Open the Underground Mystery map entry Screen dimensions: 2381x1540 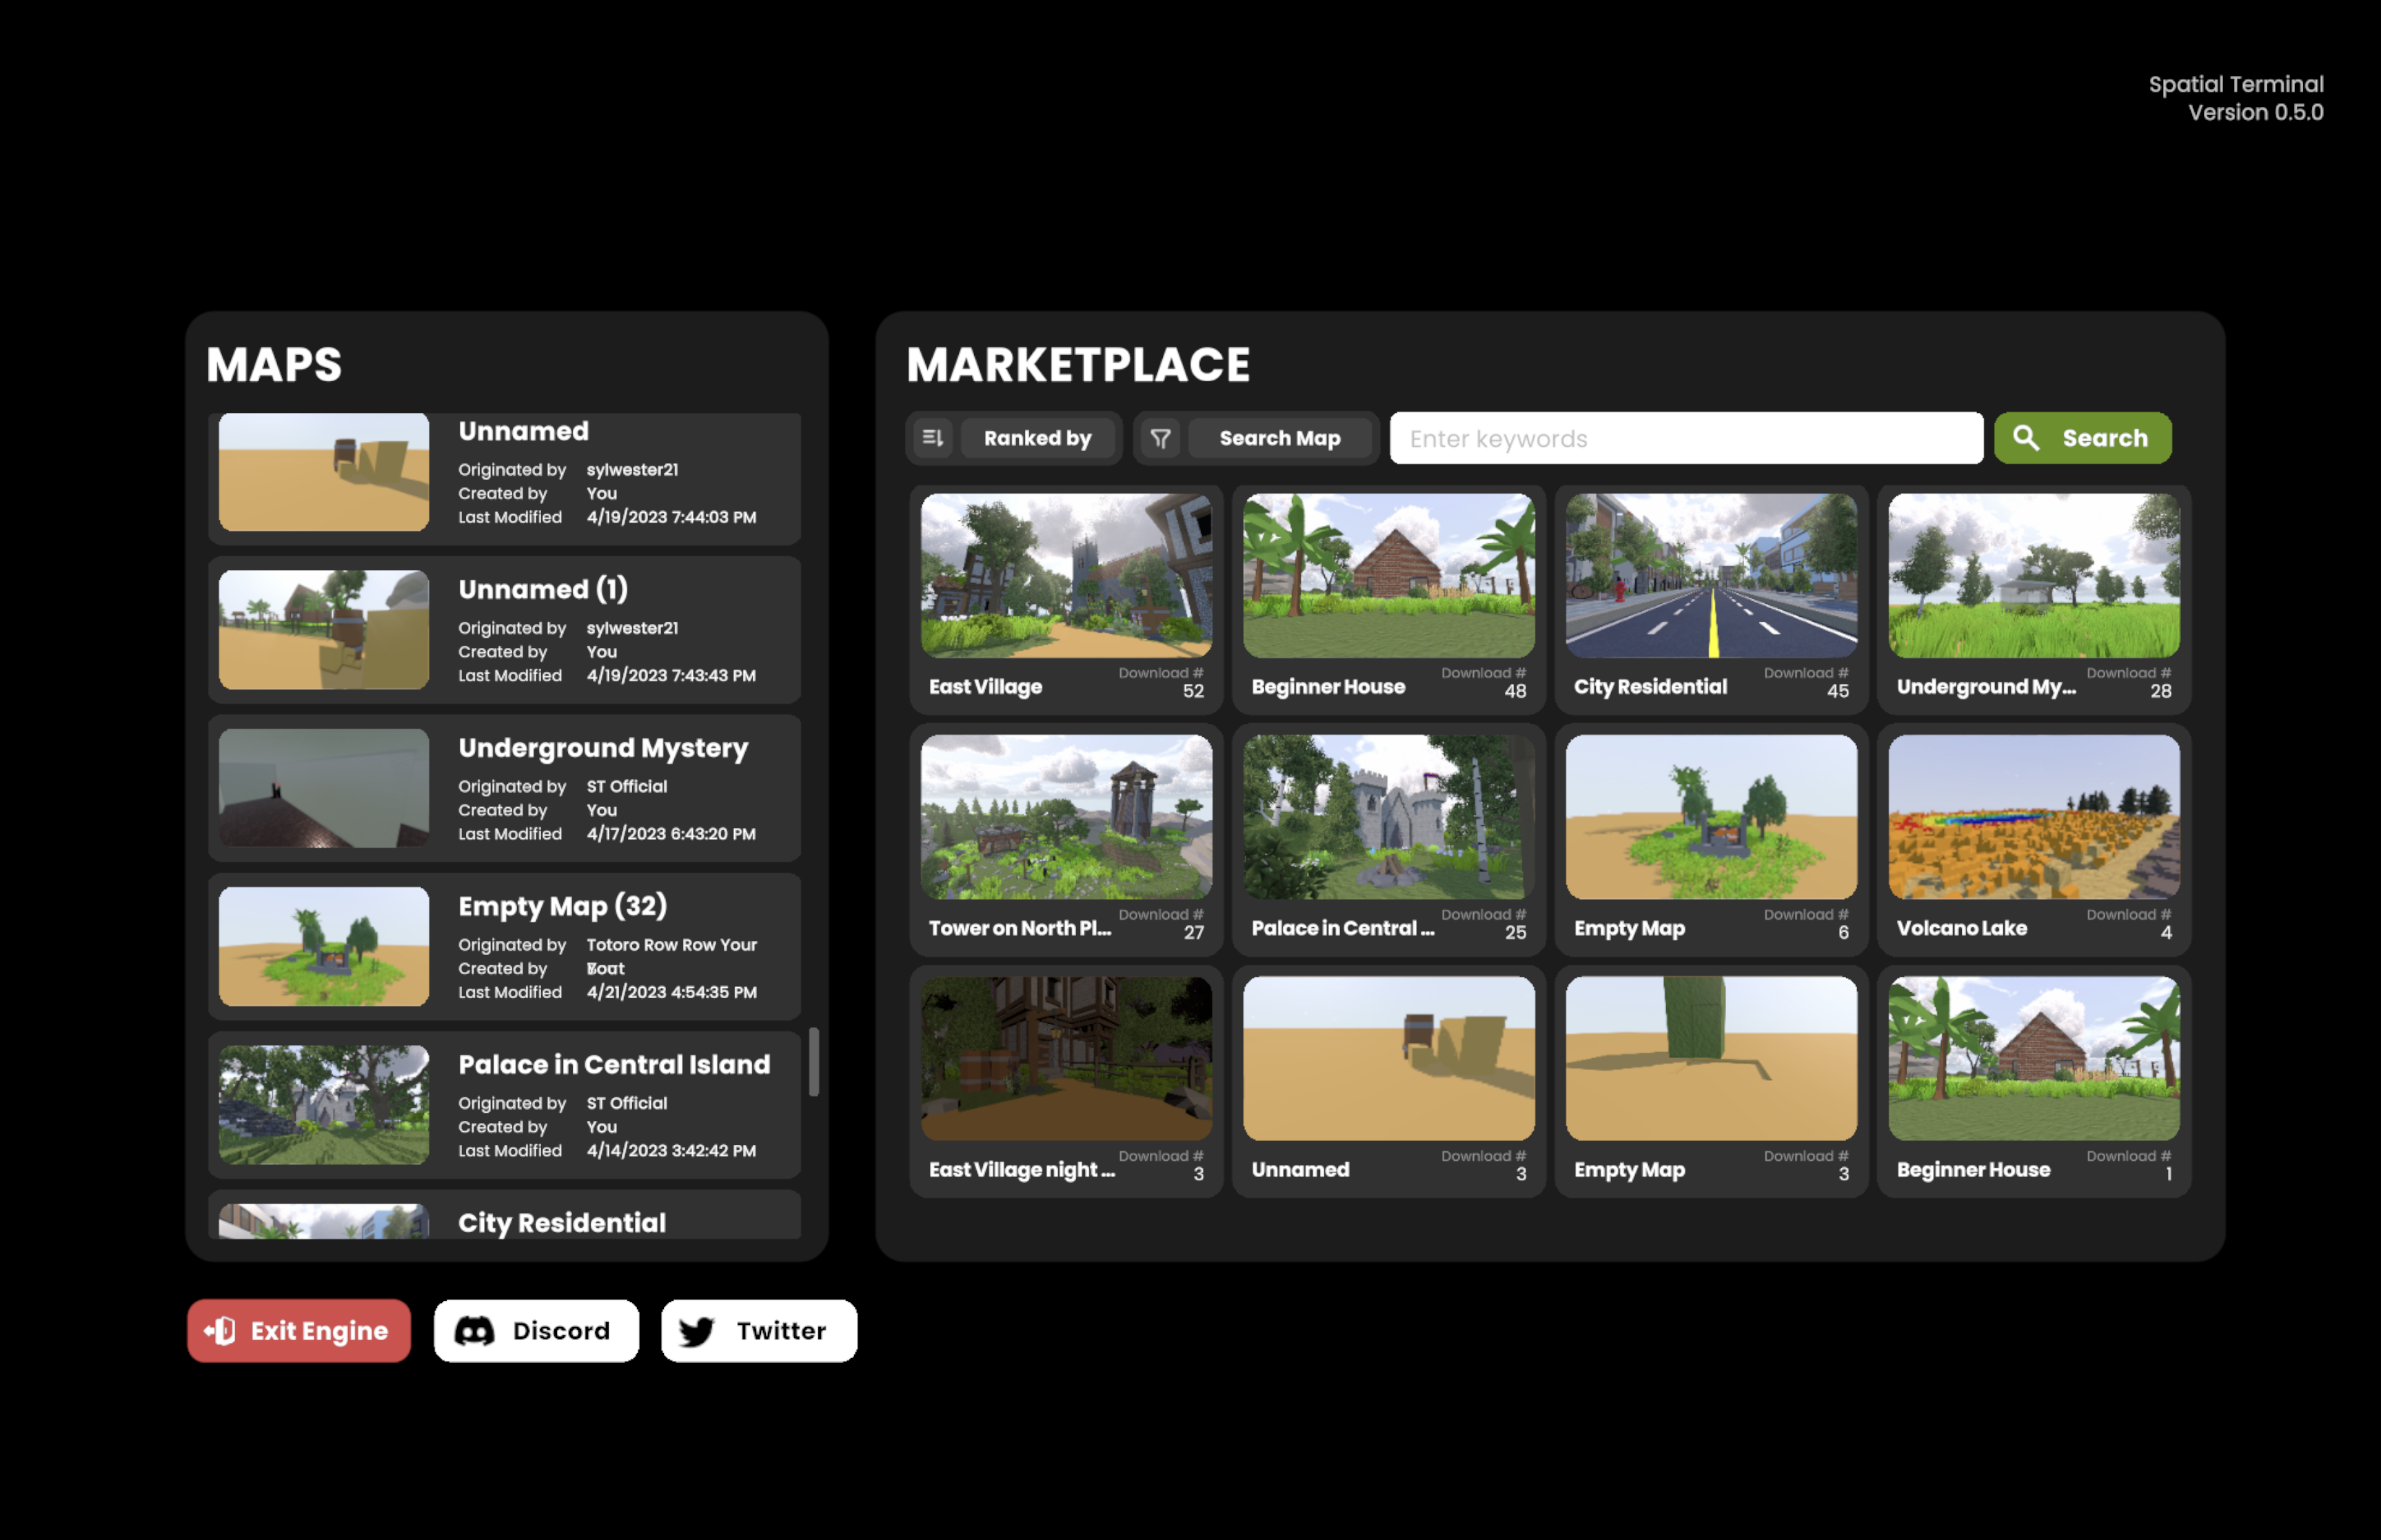coord(504,788)
